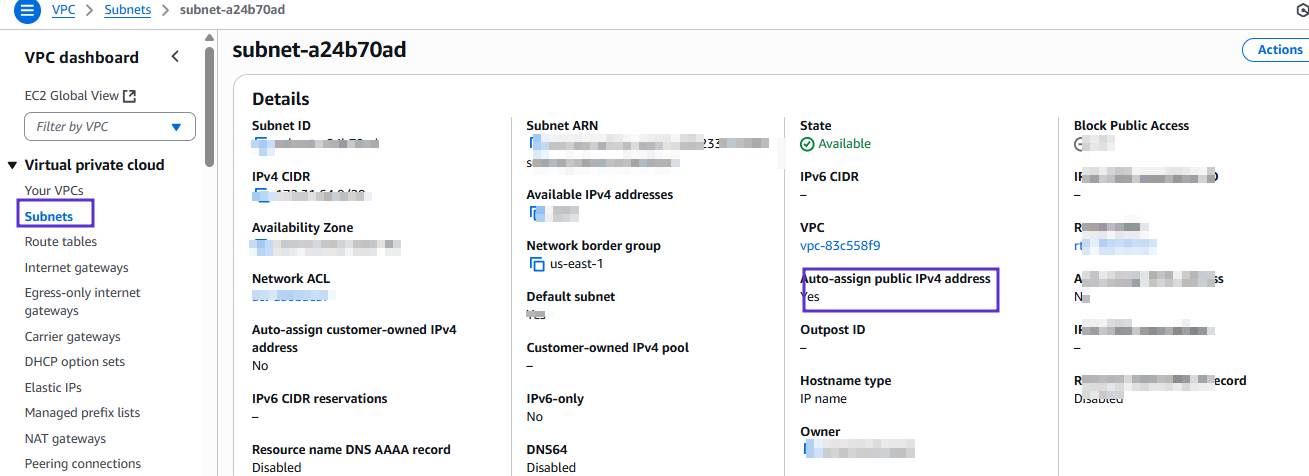Open the Network ACL link
1309x476 pixels.
pyautogui.click(x=290, y=297)
